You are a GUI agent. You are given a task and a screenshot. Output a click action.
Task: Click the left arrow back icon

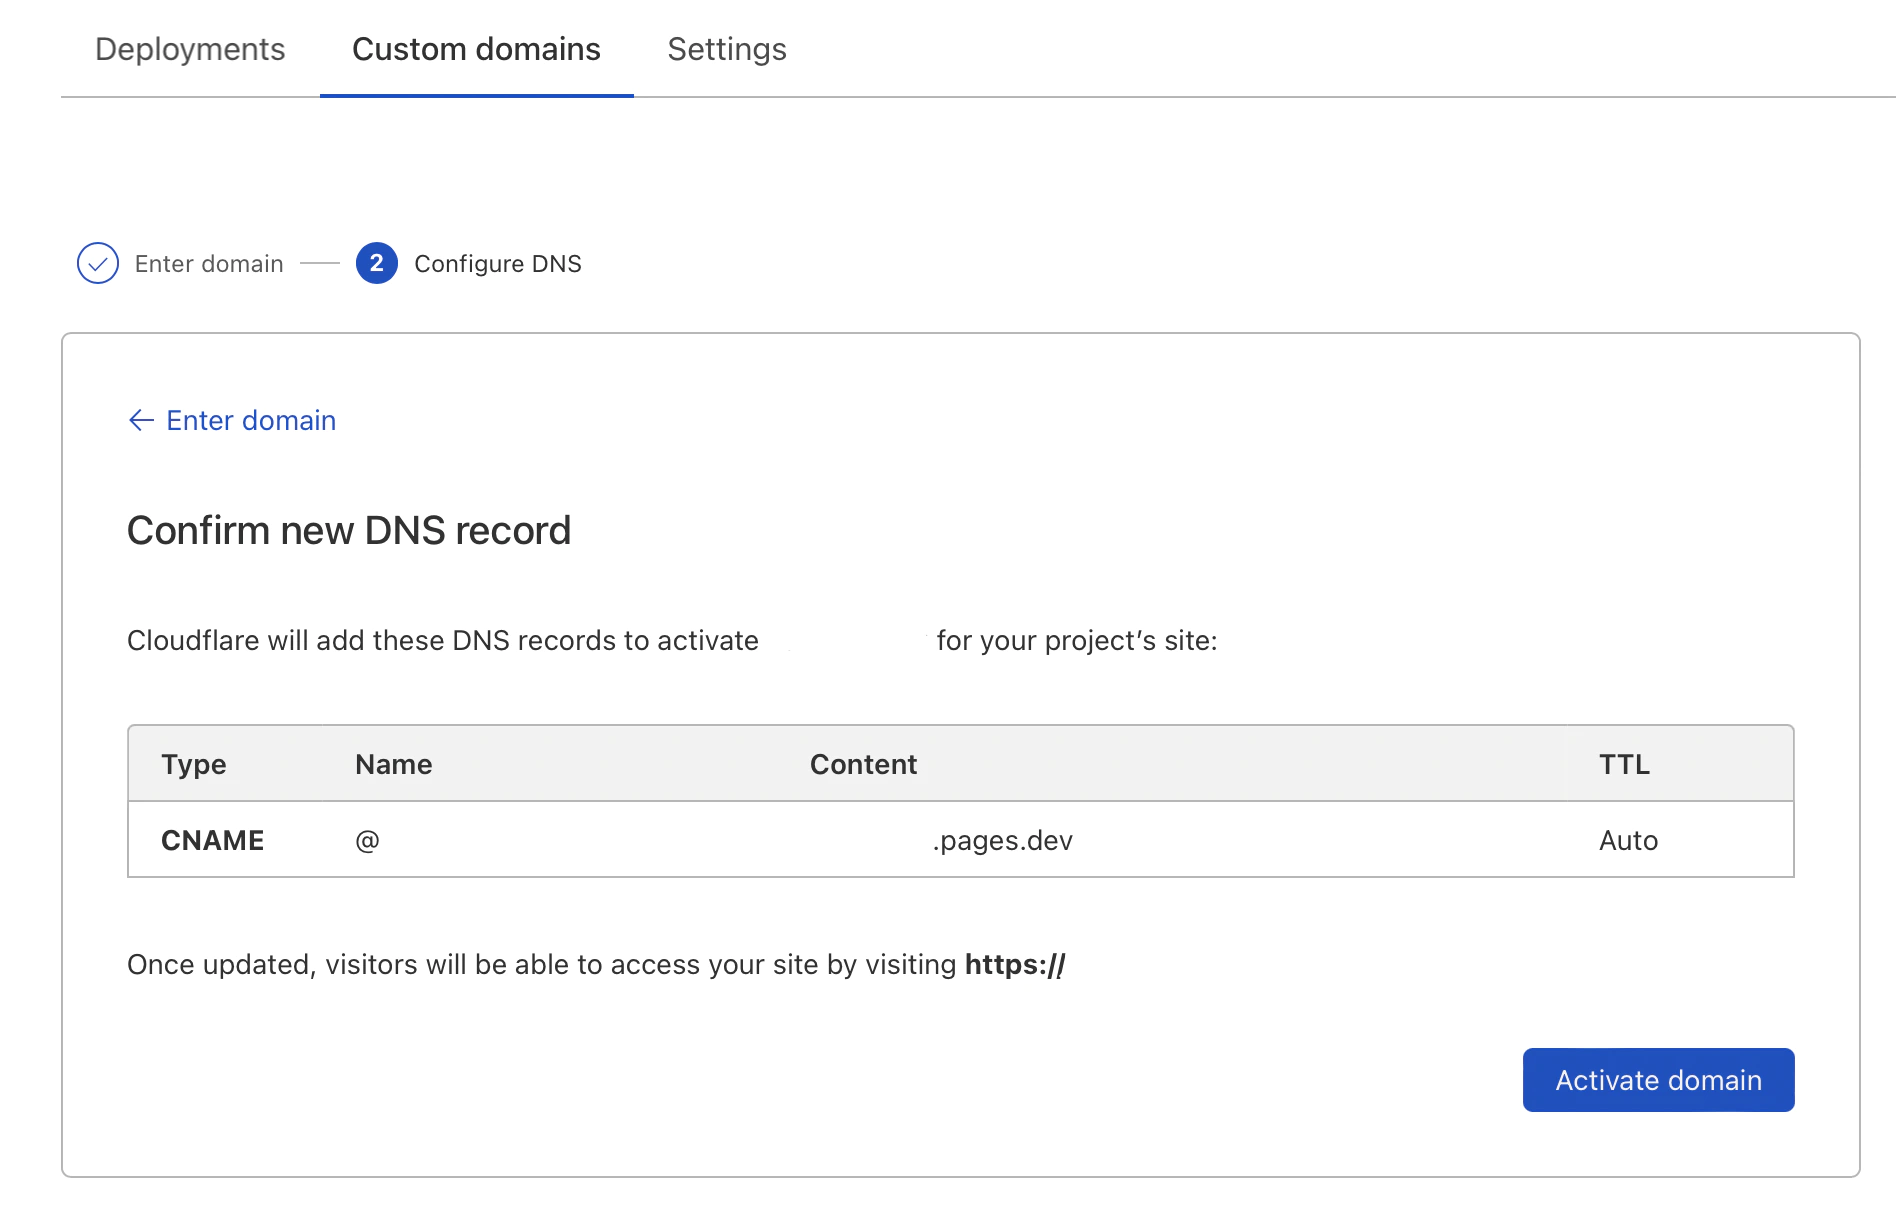click(141, 420)
